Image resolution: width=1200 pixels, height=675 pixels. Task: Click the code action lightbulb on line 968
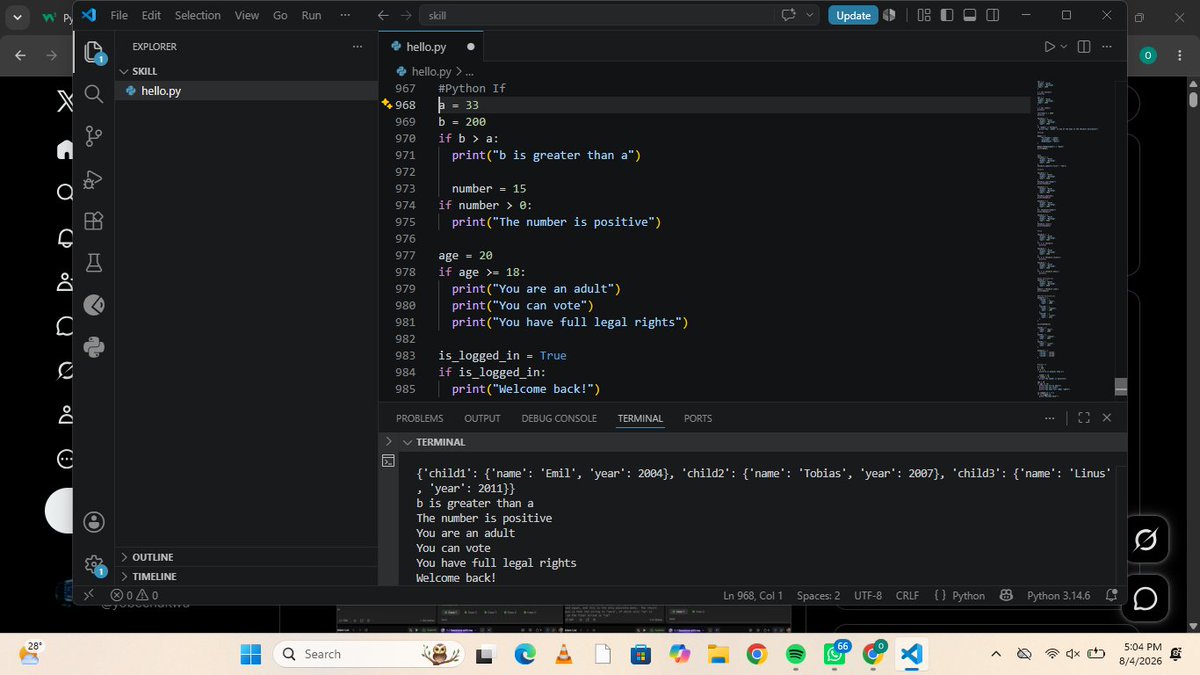tap(388, 105)
